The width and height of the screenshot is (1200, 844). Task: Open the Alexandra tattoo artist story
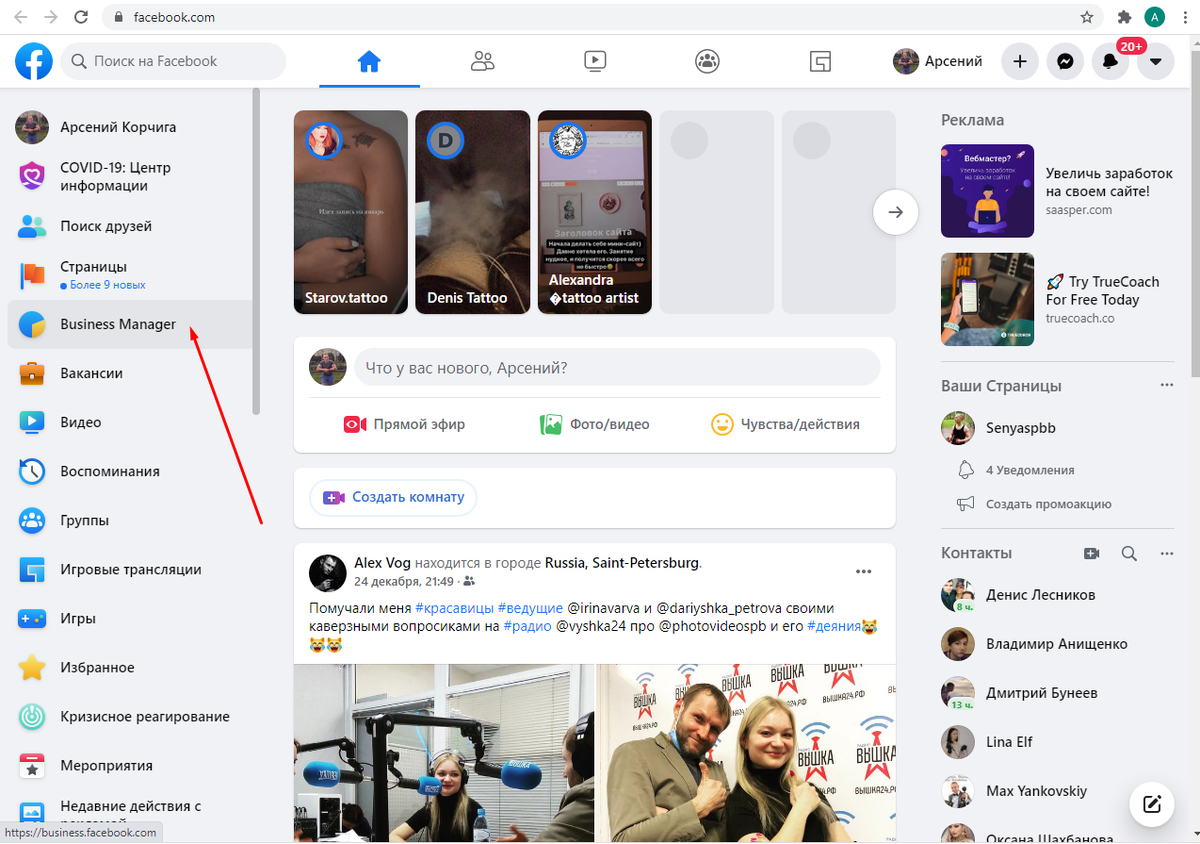click(x=595, y=212)
